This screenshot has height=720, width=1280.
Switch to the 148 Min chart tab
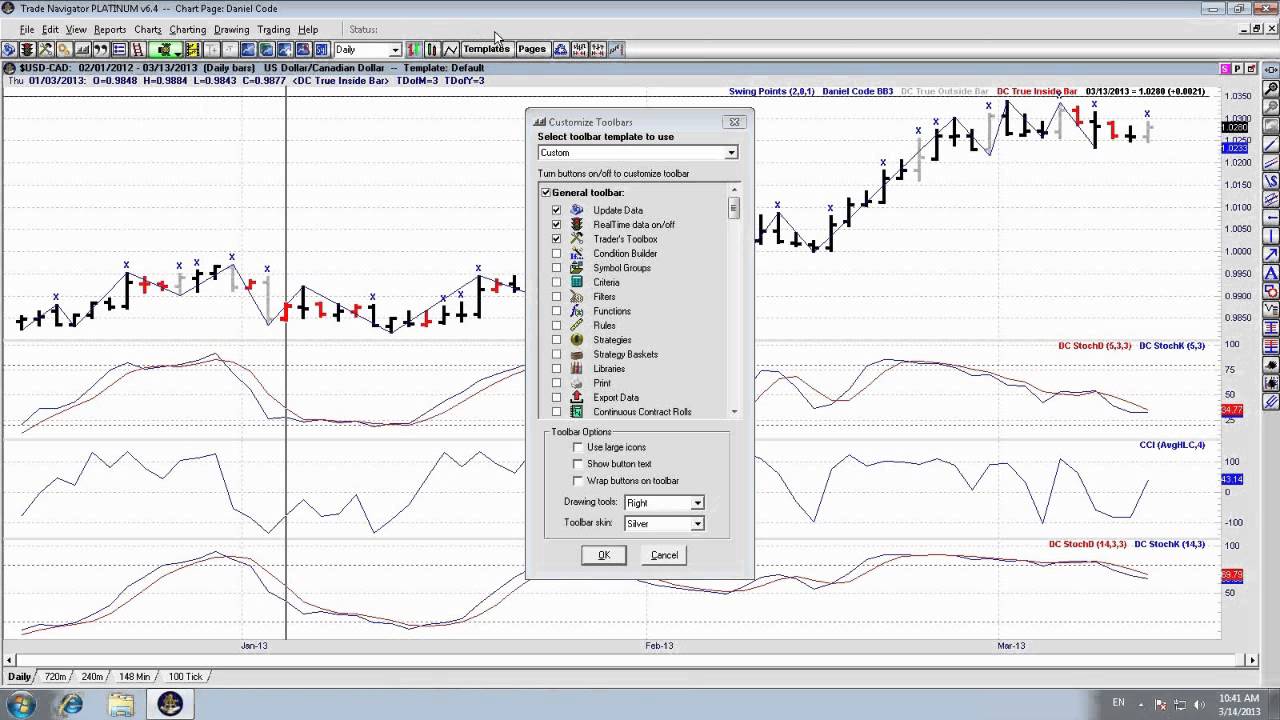click(134, 677)
